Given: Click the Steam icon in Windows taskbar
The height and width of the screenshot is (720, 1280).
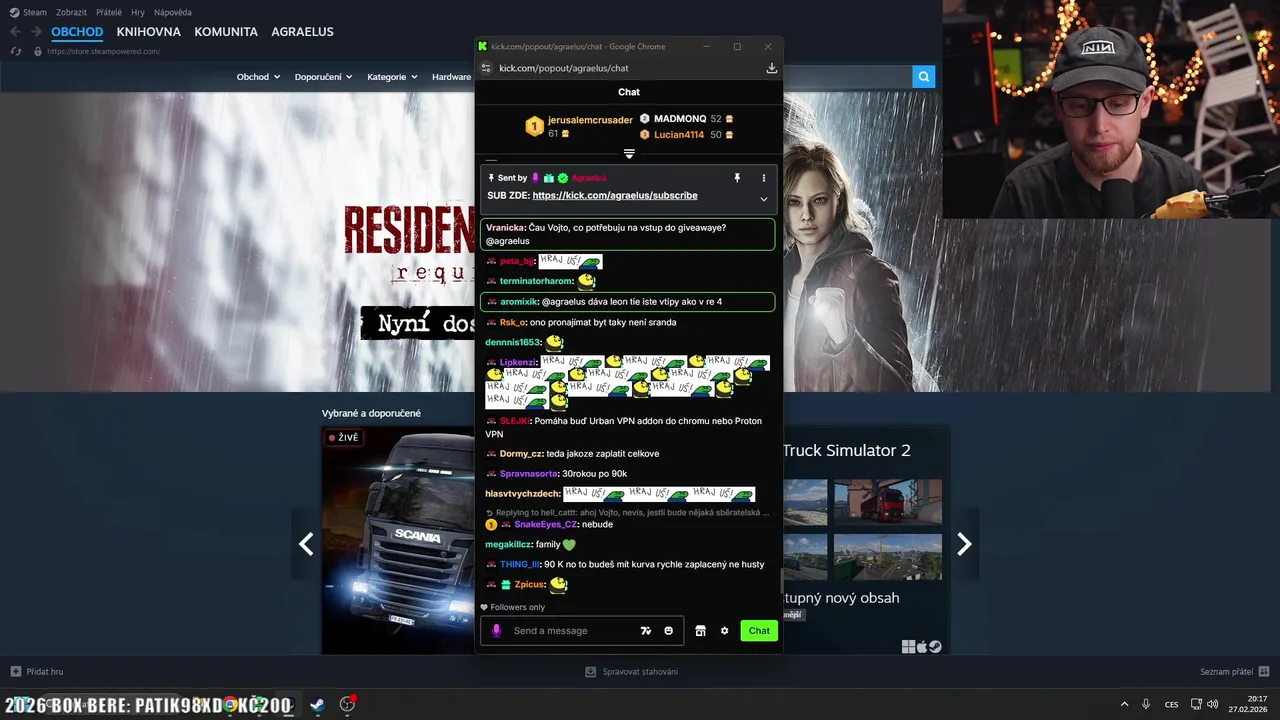Looking at the screenshot, I should pyautogui.click(x=316, y=704).
